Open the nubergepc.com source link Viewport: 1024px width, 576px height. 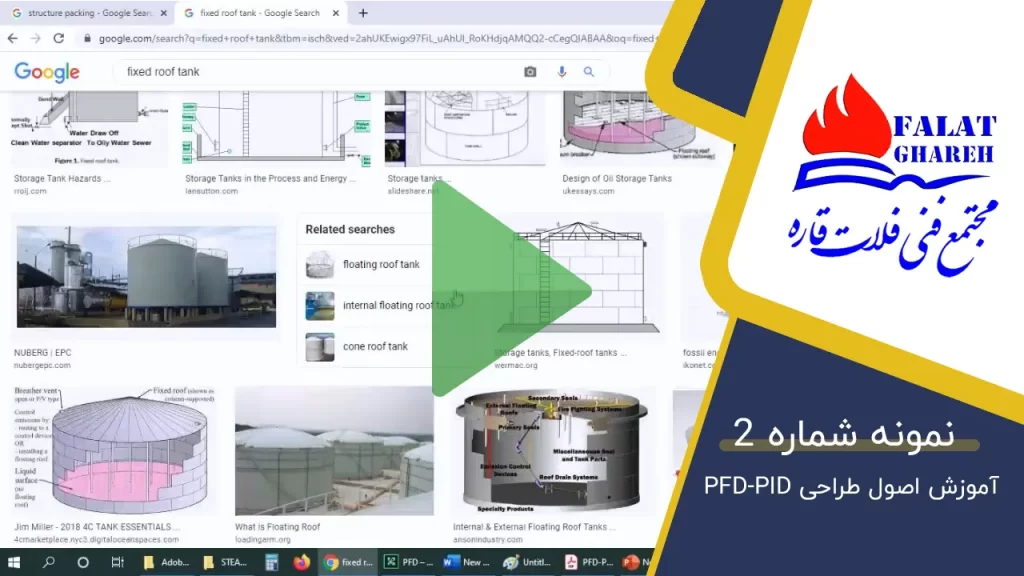point(42,366)
